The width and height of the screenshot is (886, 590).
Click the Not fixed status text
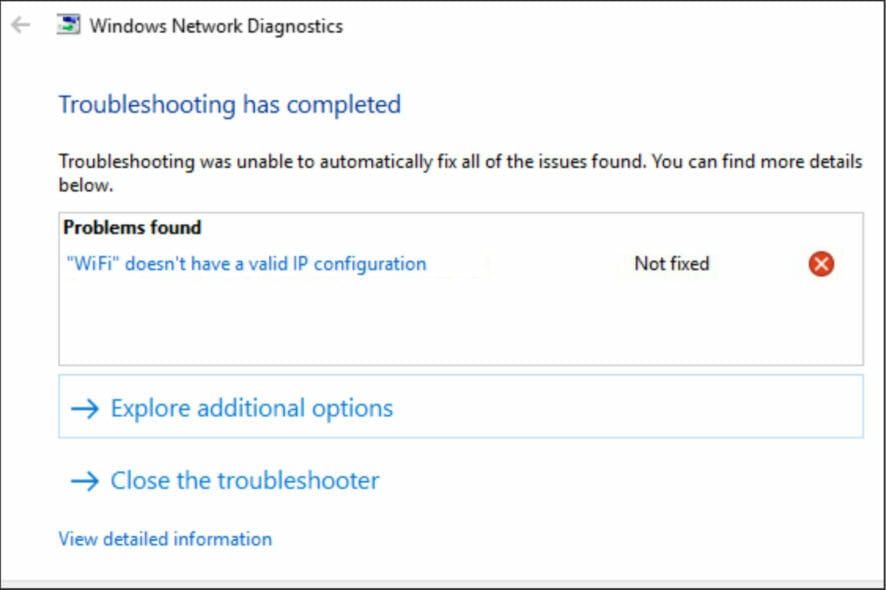(672, 263)
